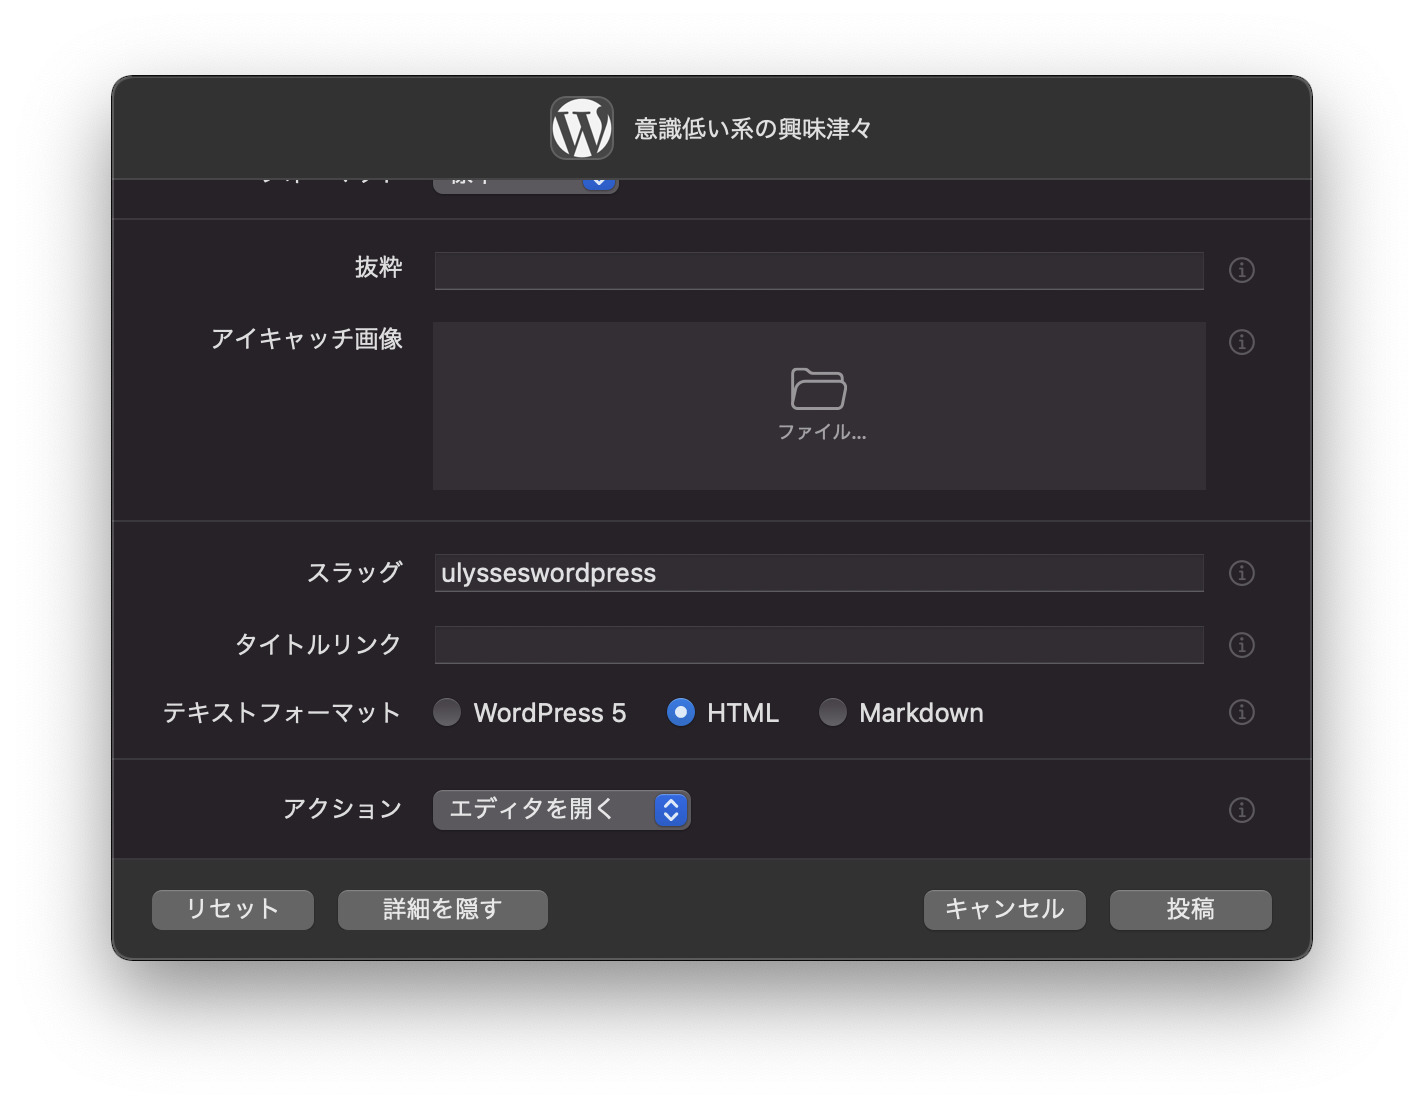Screen dimensions: 1424x1108
Task: Click the キャンセル button
Action: coord(1005,910)
